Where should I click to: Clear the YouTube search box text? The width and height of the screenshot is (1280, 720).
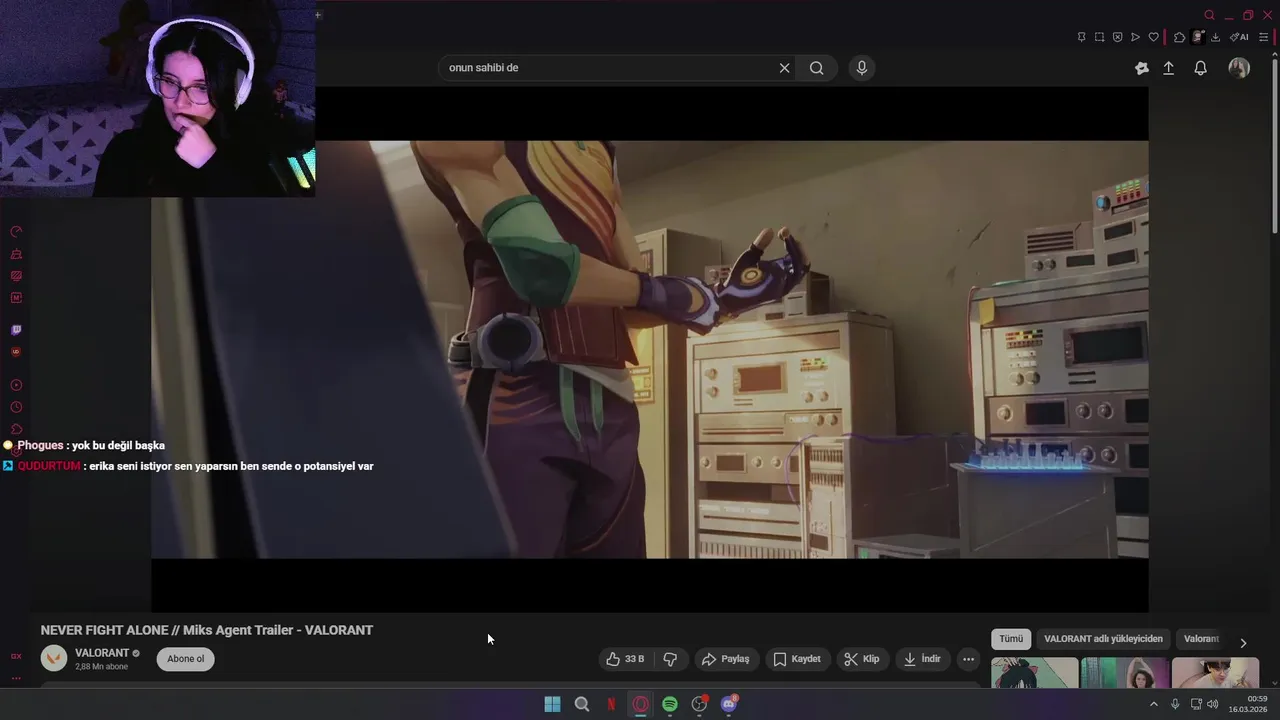pyautogui.click(x=785, y=68)
